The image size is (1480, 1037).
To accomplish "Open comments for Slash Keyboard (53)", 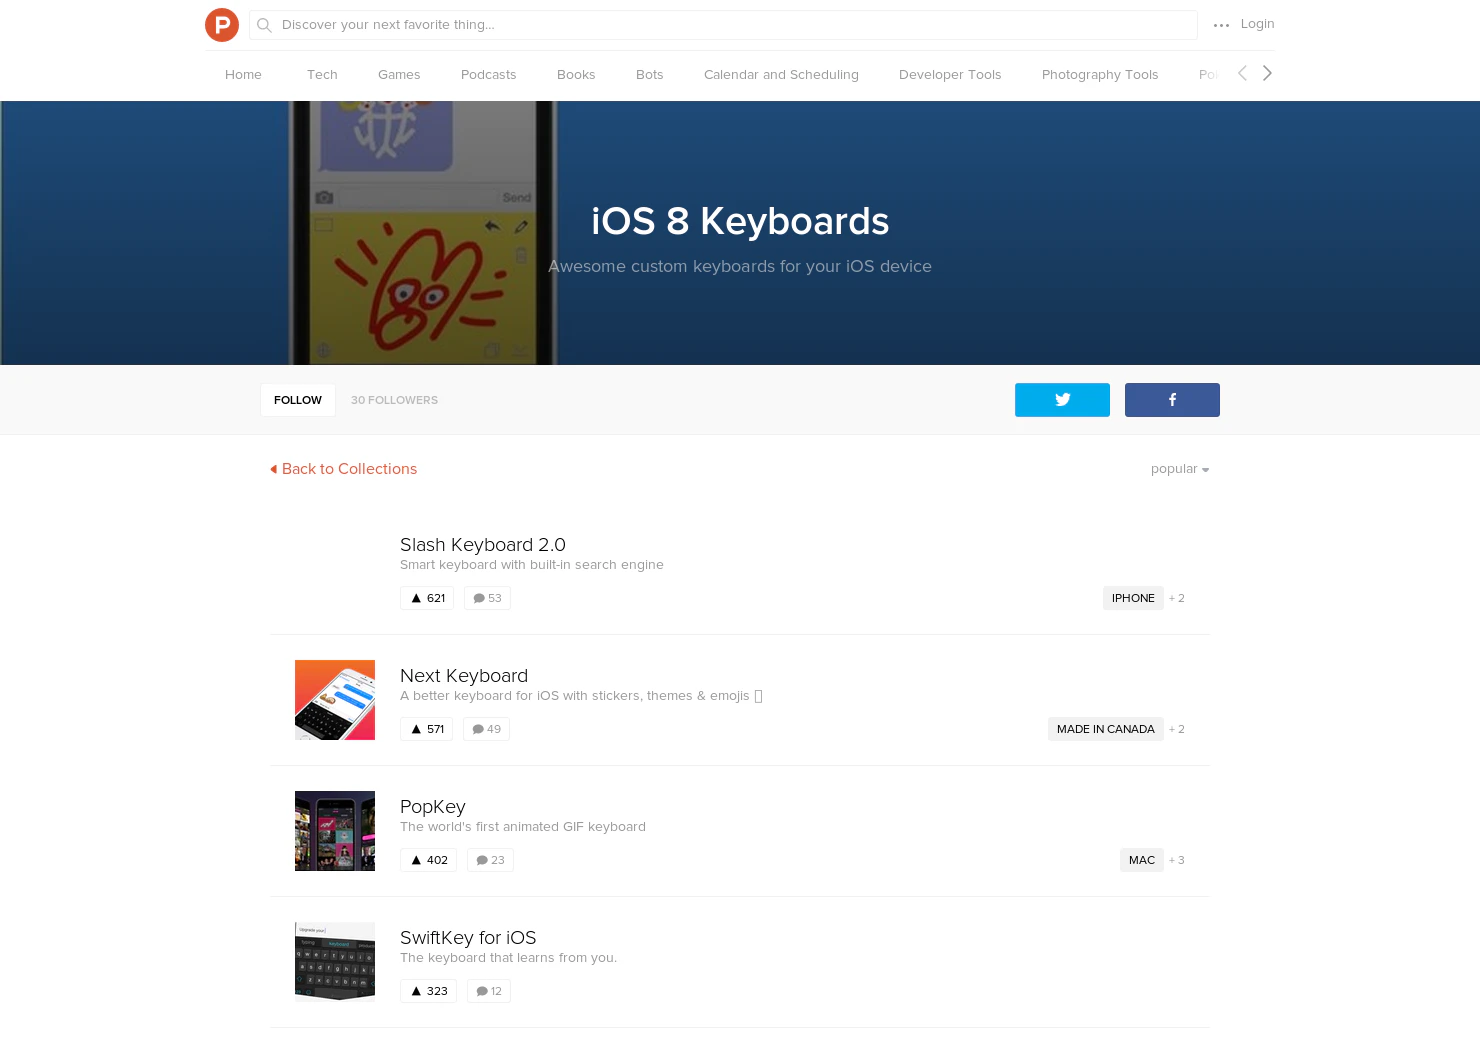I will point(487,598).
